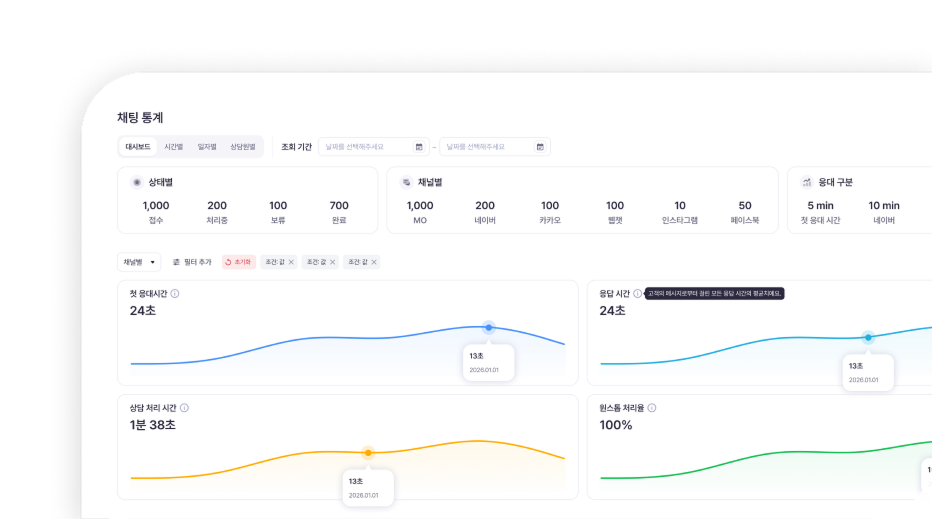Click the 5 min 첫 응대 시간 stat

click(x=820, y=212)
